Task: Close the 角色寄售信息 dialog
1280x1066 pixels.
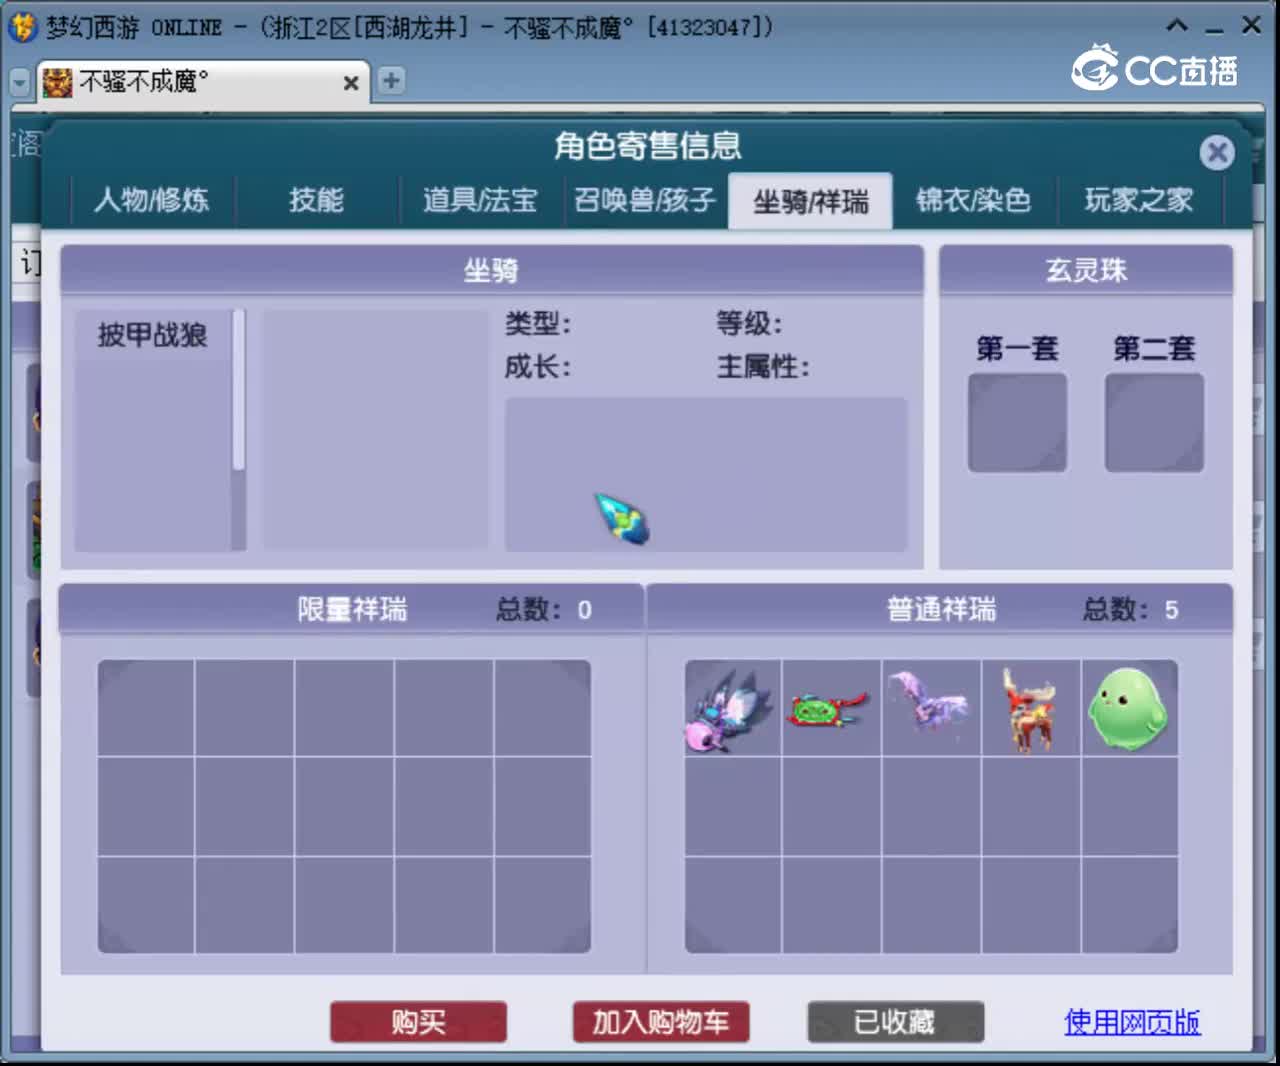Action: coord(1217,153)
